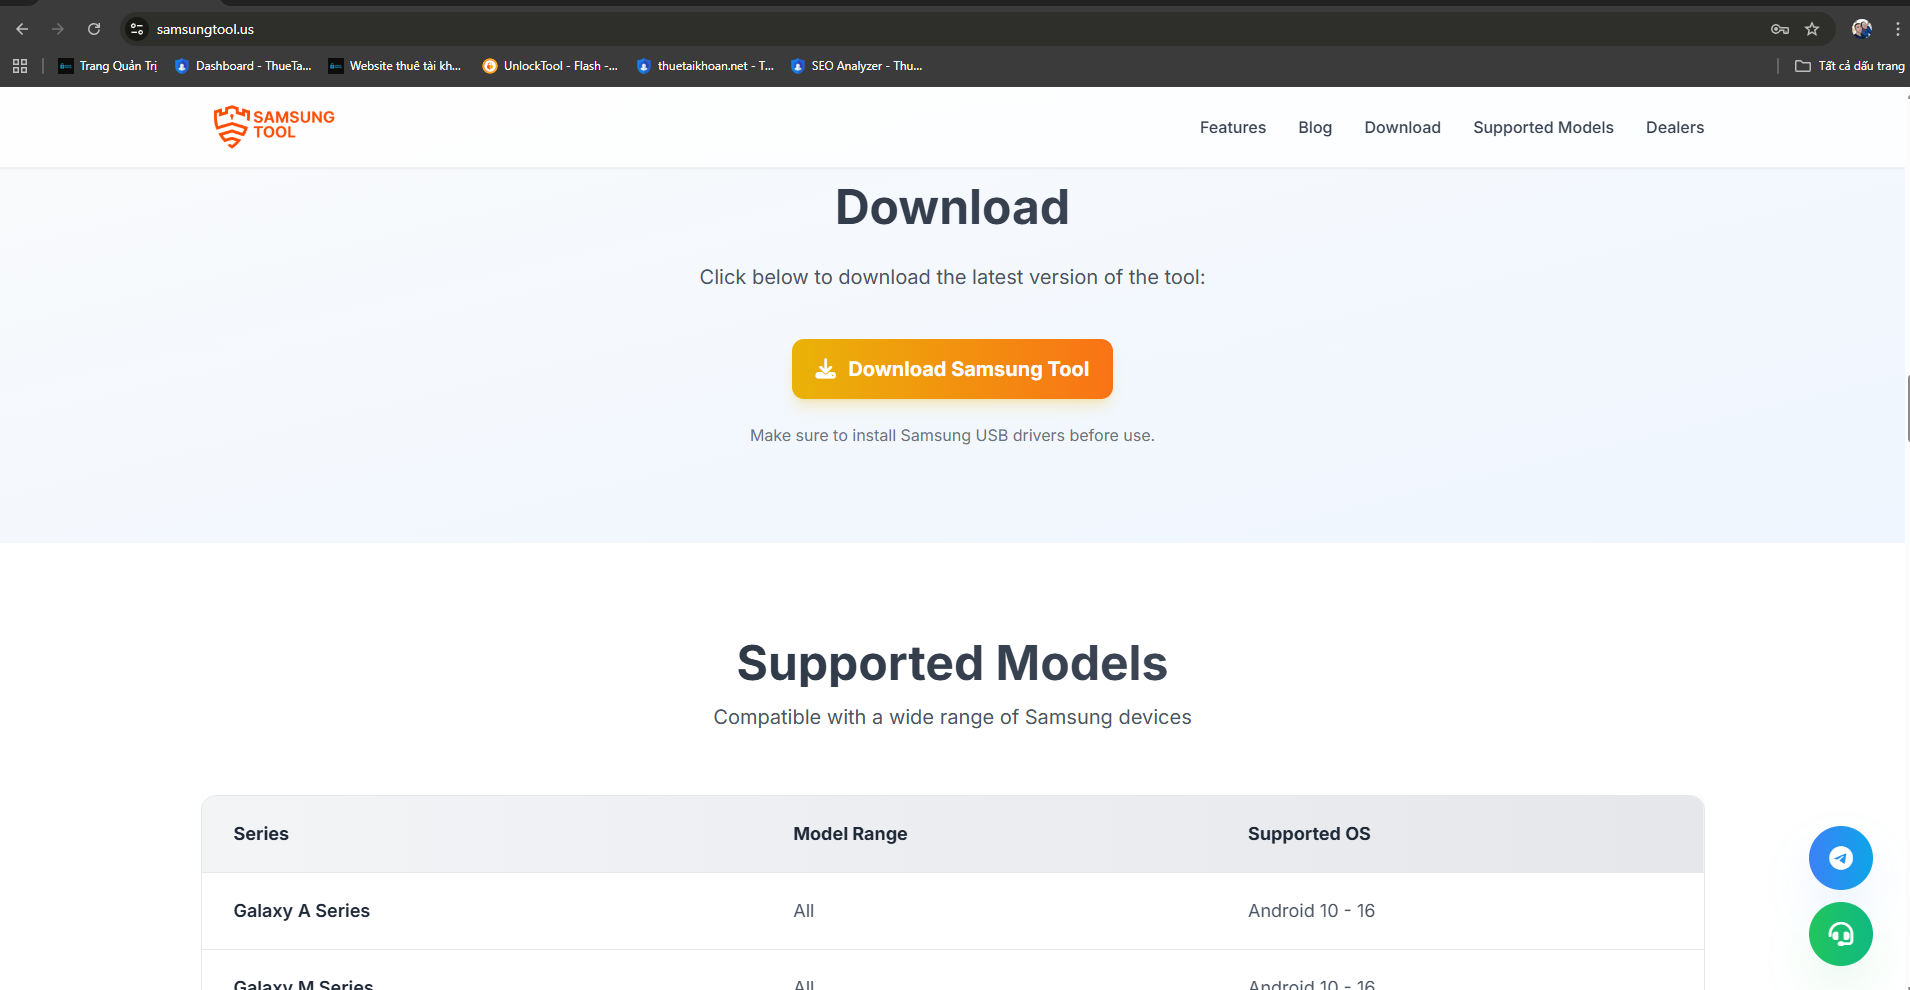Click the Supported Models section heading

952,663
